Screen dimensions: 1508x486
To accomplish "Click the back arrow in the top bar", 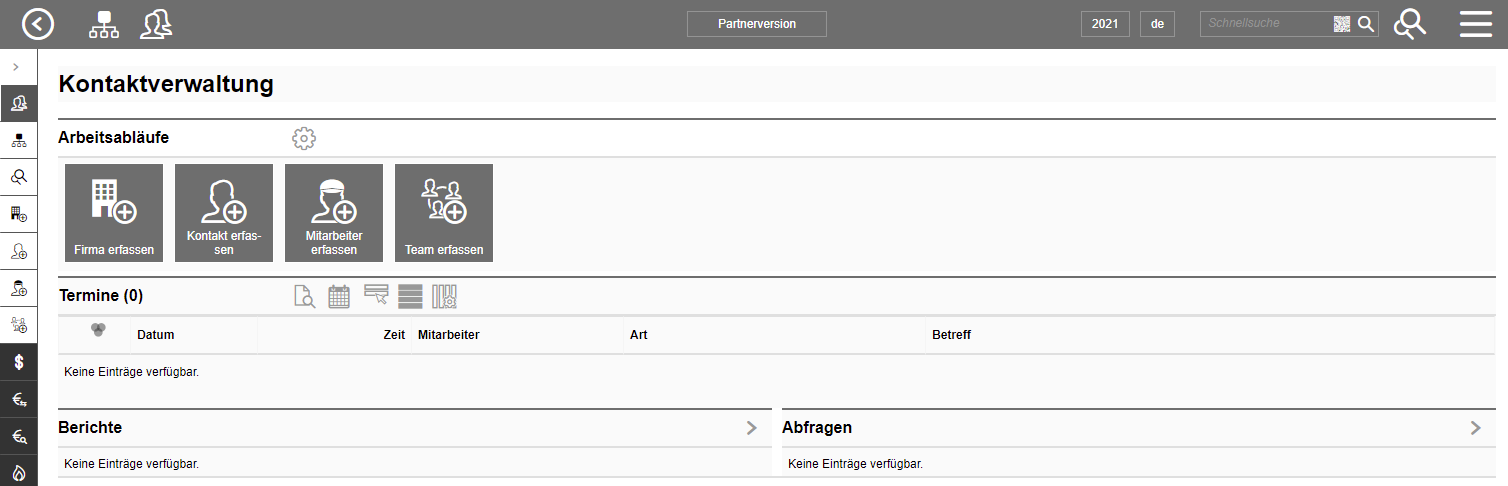I will click(x=38, y=24).
